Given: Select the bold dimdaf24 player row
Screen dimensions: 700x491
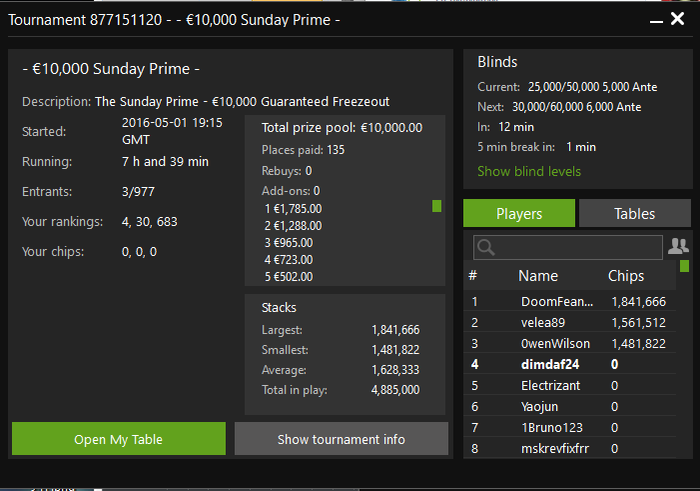Looking at the screenshot, I should pos(550,364).
